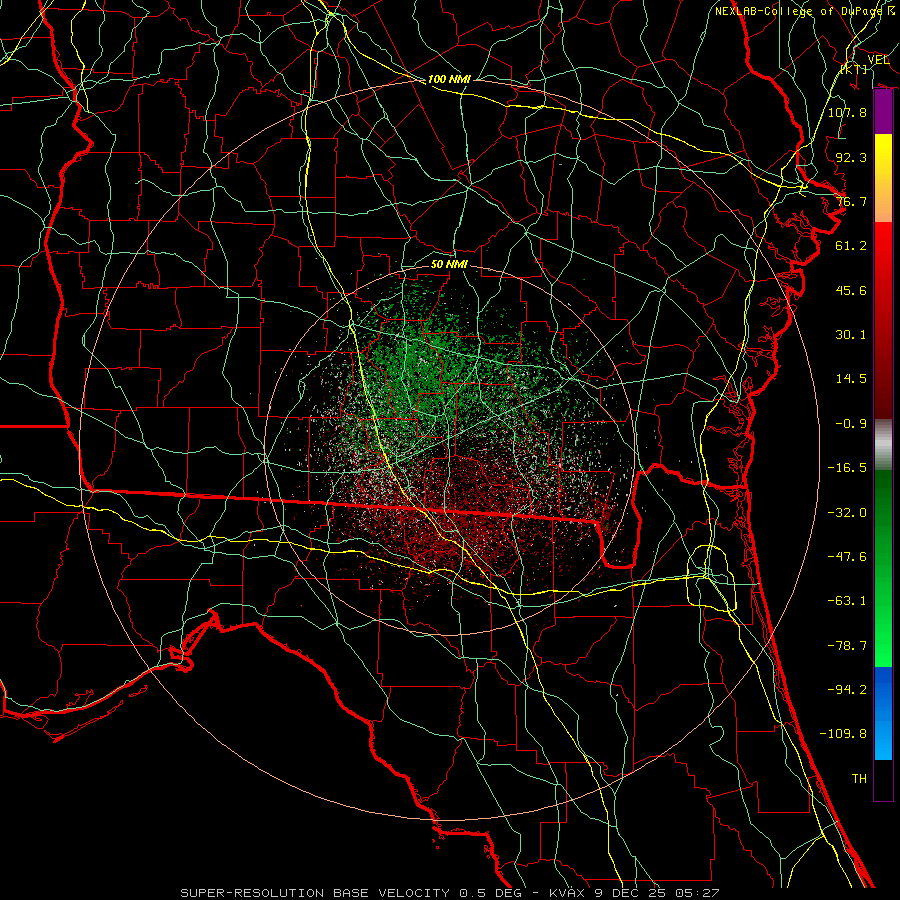This screenshot has width=900, height=900.
Task: Select the 45.6 velocity scale value
Action: pos(851,290)
